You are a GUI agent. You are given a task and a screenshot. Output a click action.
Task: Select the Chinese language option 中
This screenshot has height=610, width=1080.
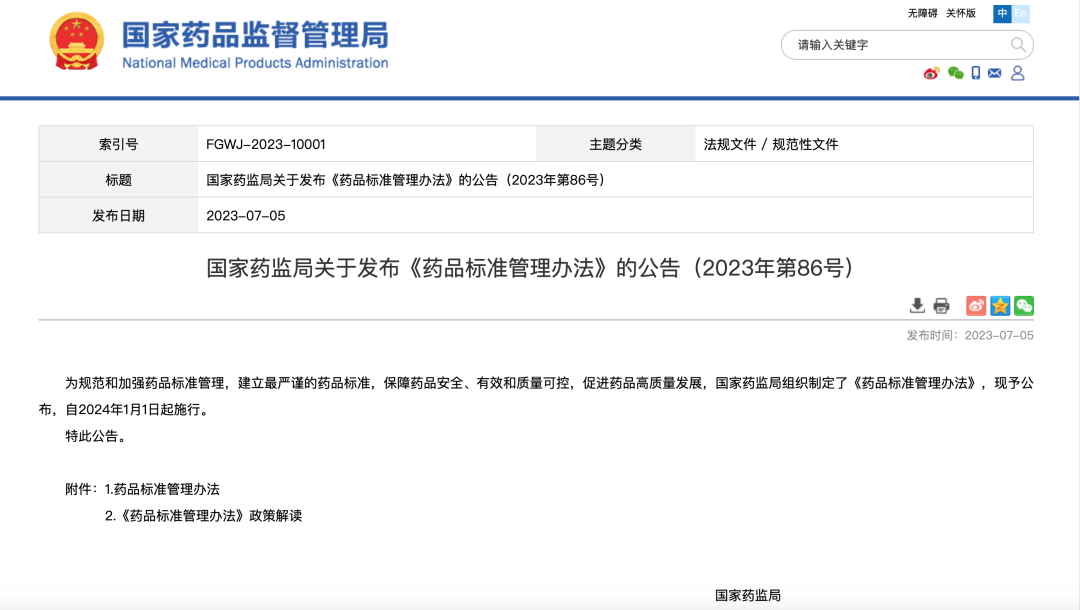click(1002, 14)
